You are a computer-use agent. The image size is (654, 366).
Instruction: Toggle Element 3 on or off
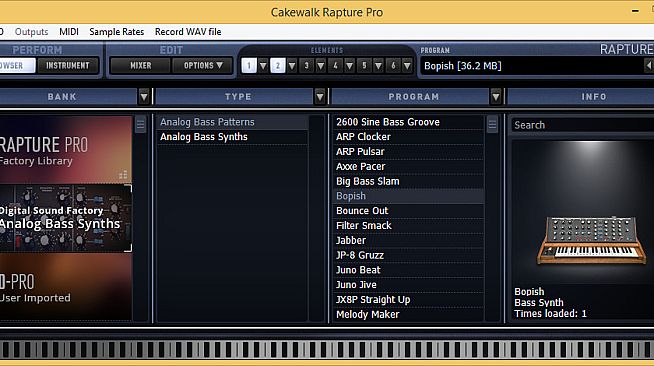307,65
